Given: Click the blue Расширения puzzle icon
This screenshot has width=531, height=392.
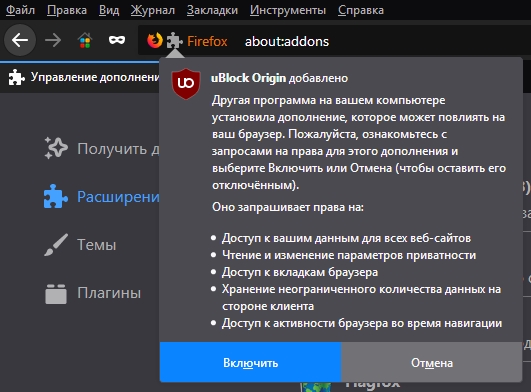Looking at the screenshot, I should (x=56, y=196).
